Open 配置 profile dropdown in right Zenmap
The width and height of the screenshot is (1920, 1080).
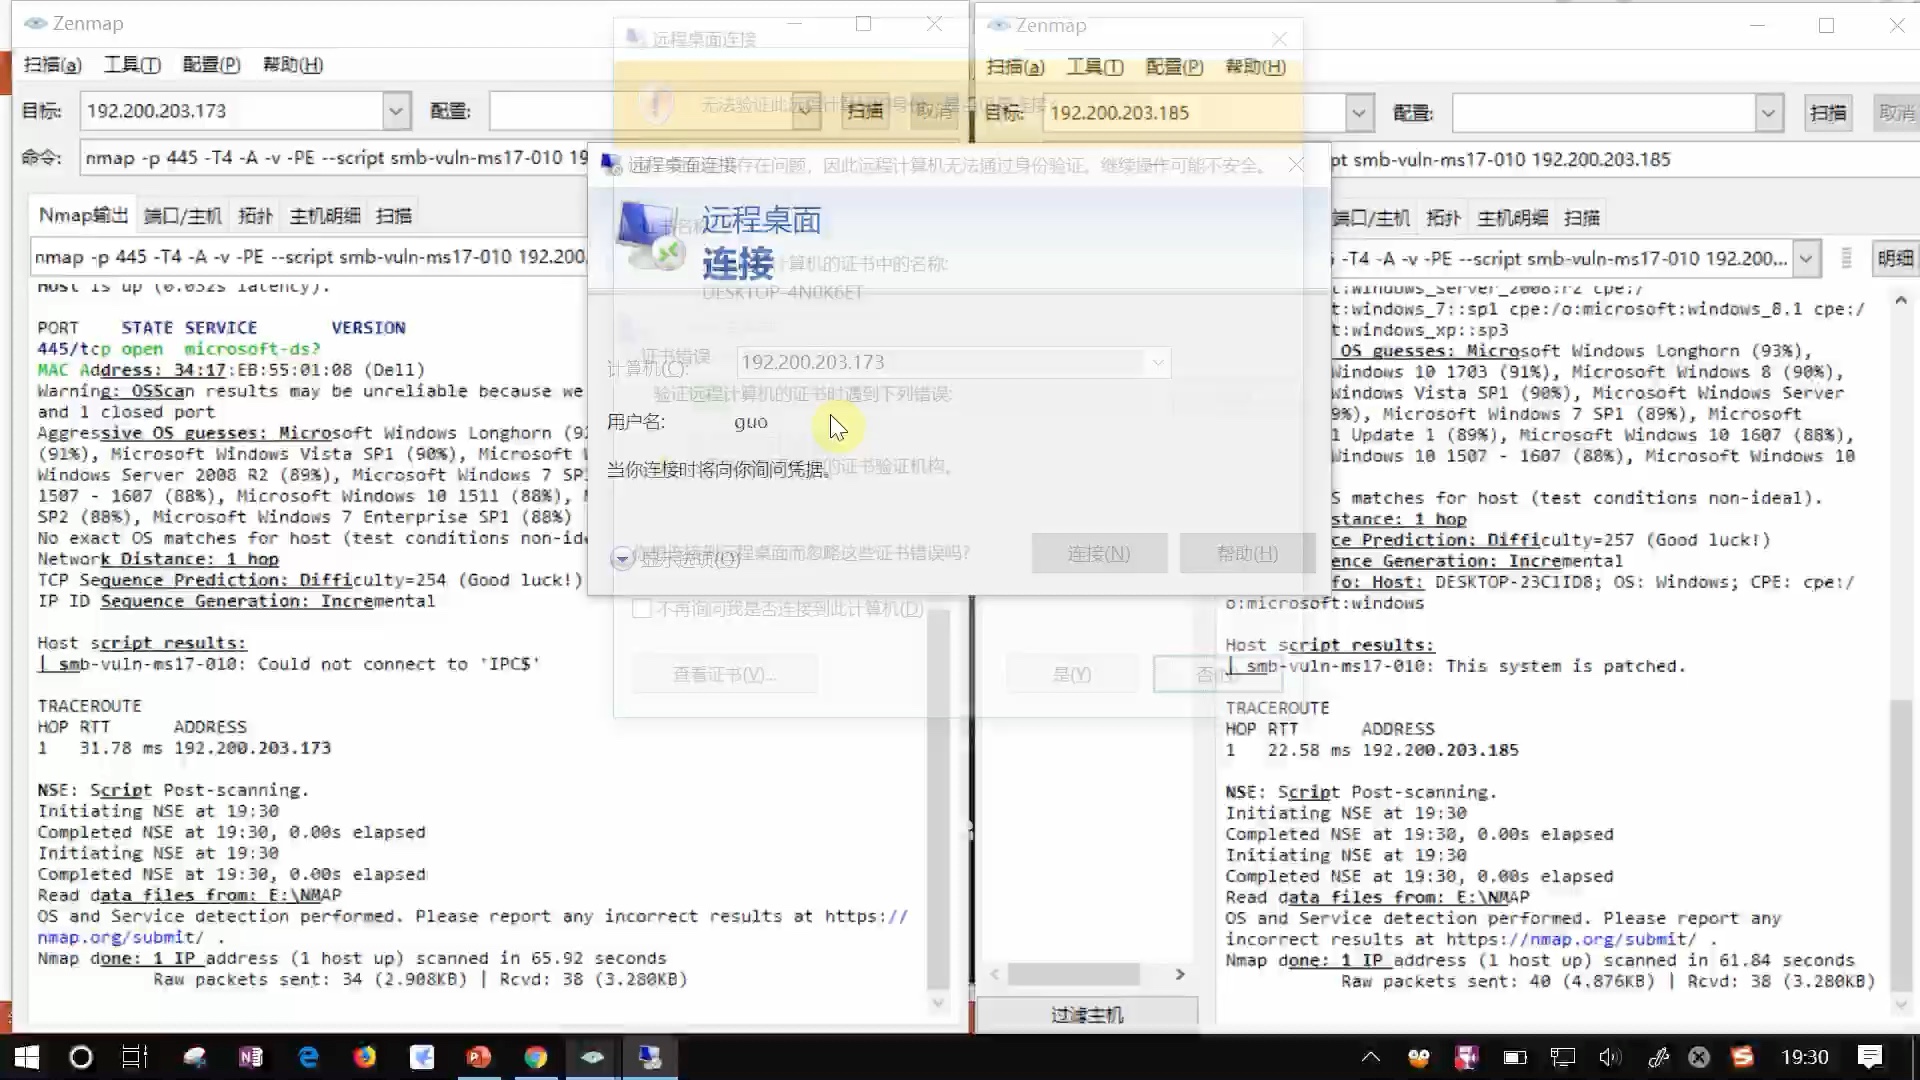1768,113
